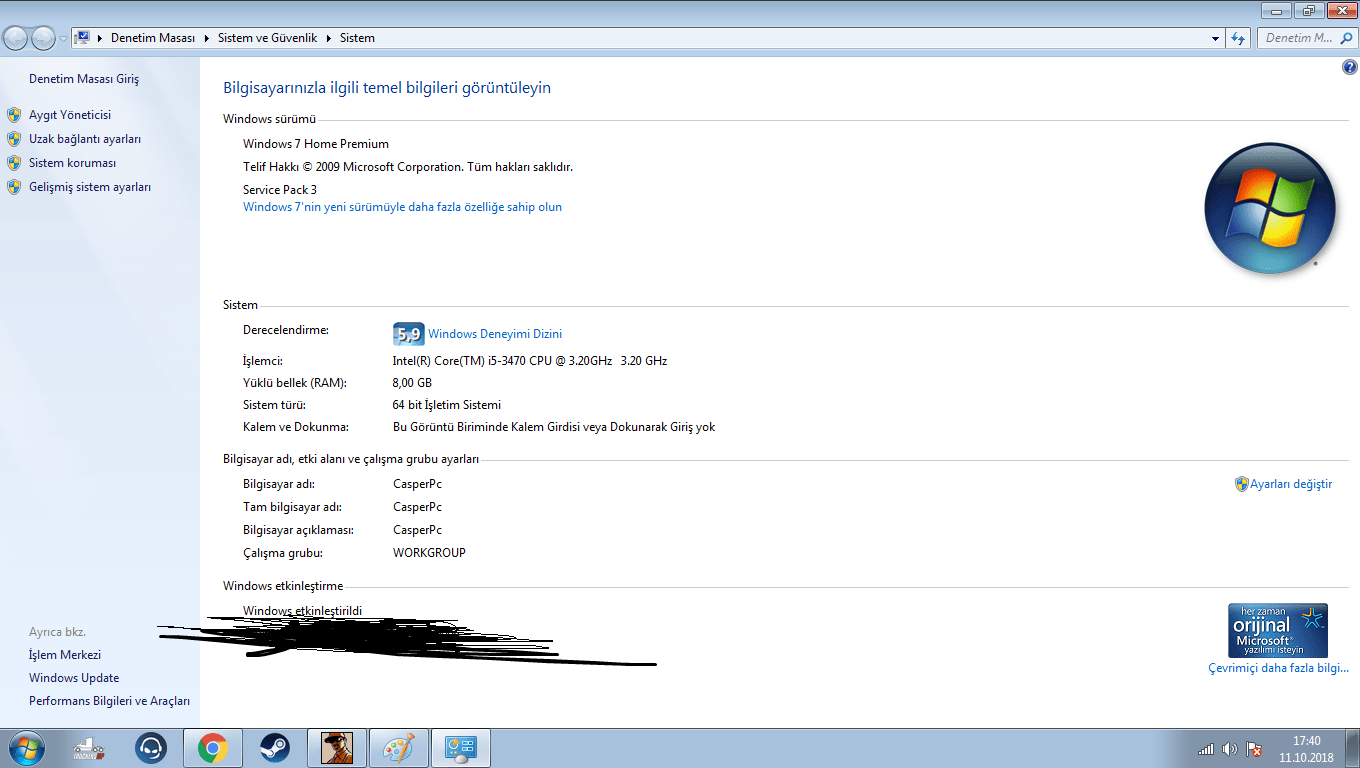Screen dimensions: 1360x768
Task: Open the address bar history dropdown
Action: tap(1215, 38)
